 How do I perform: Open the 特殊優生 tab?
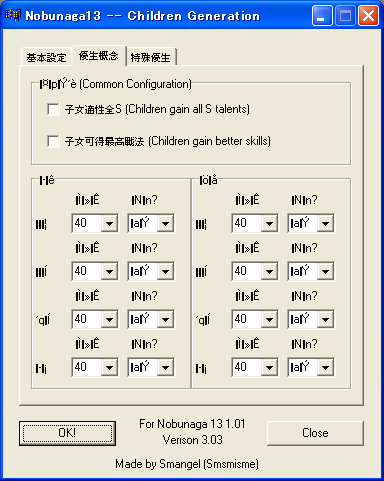(151, 57)
